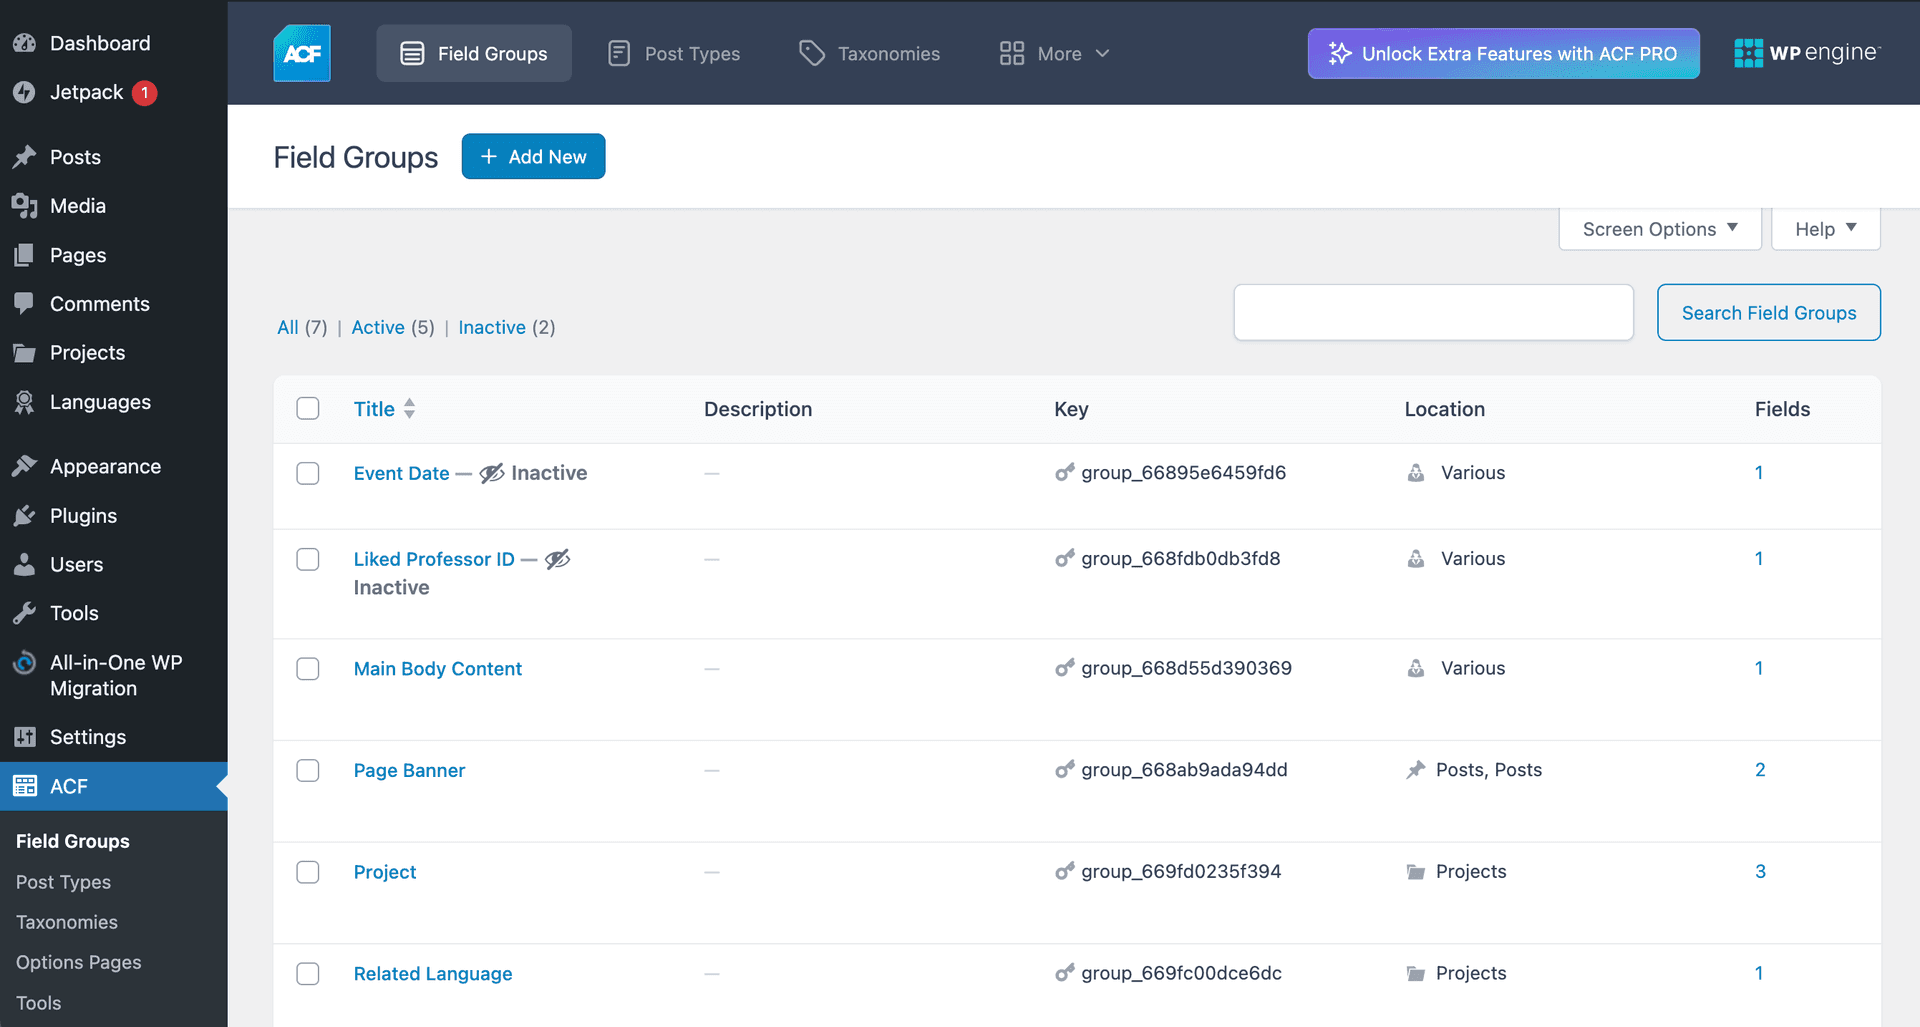
Task: Switch to the Post Types tab
Action: 692,53
